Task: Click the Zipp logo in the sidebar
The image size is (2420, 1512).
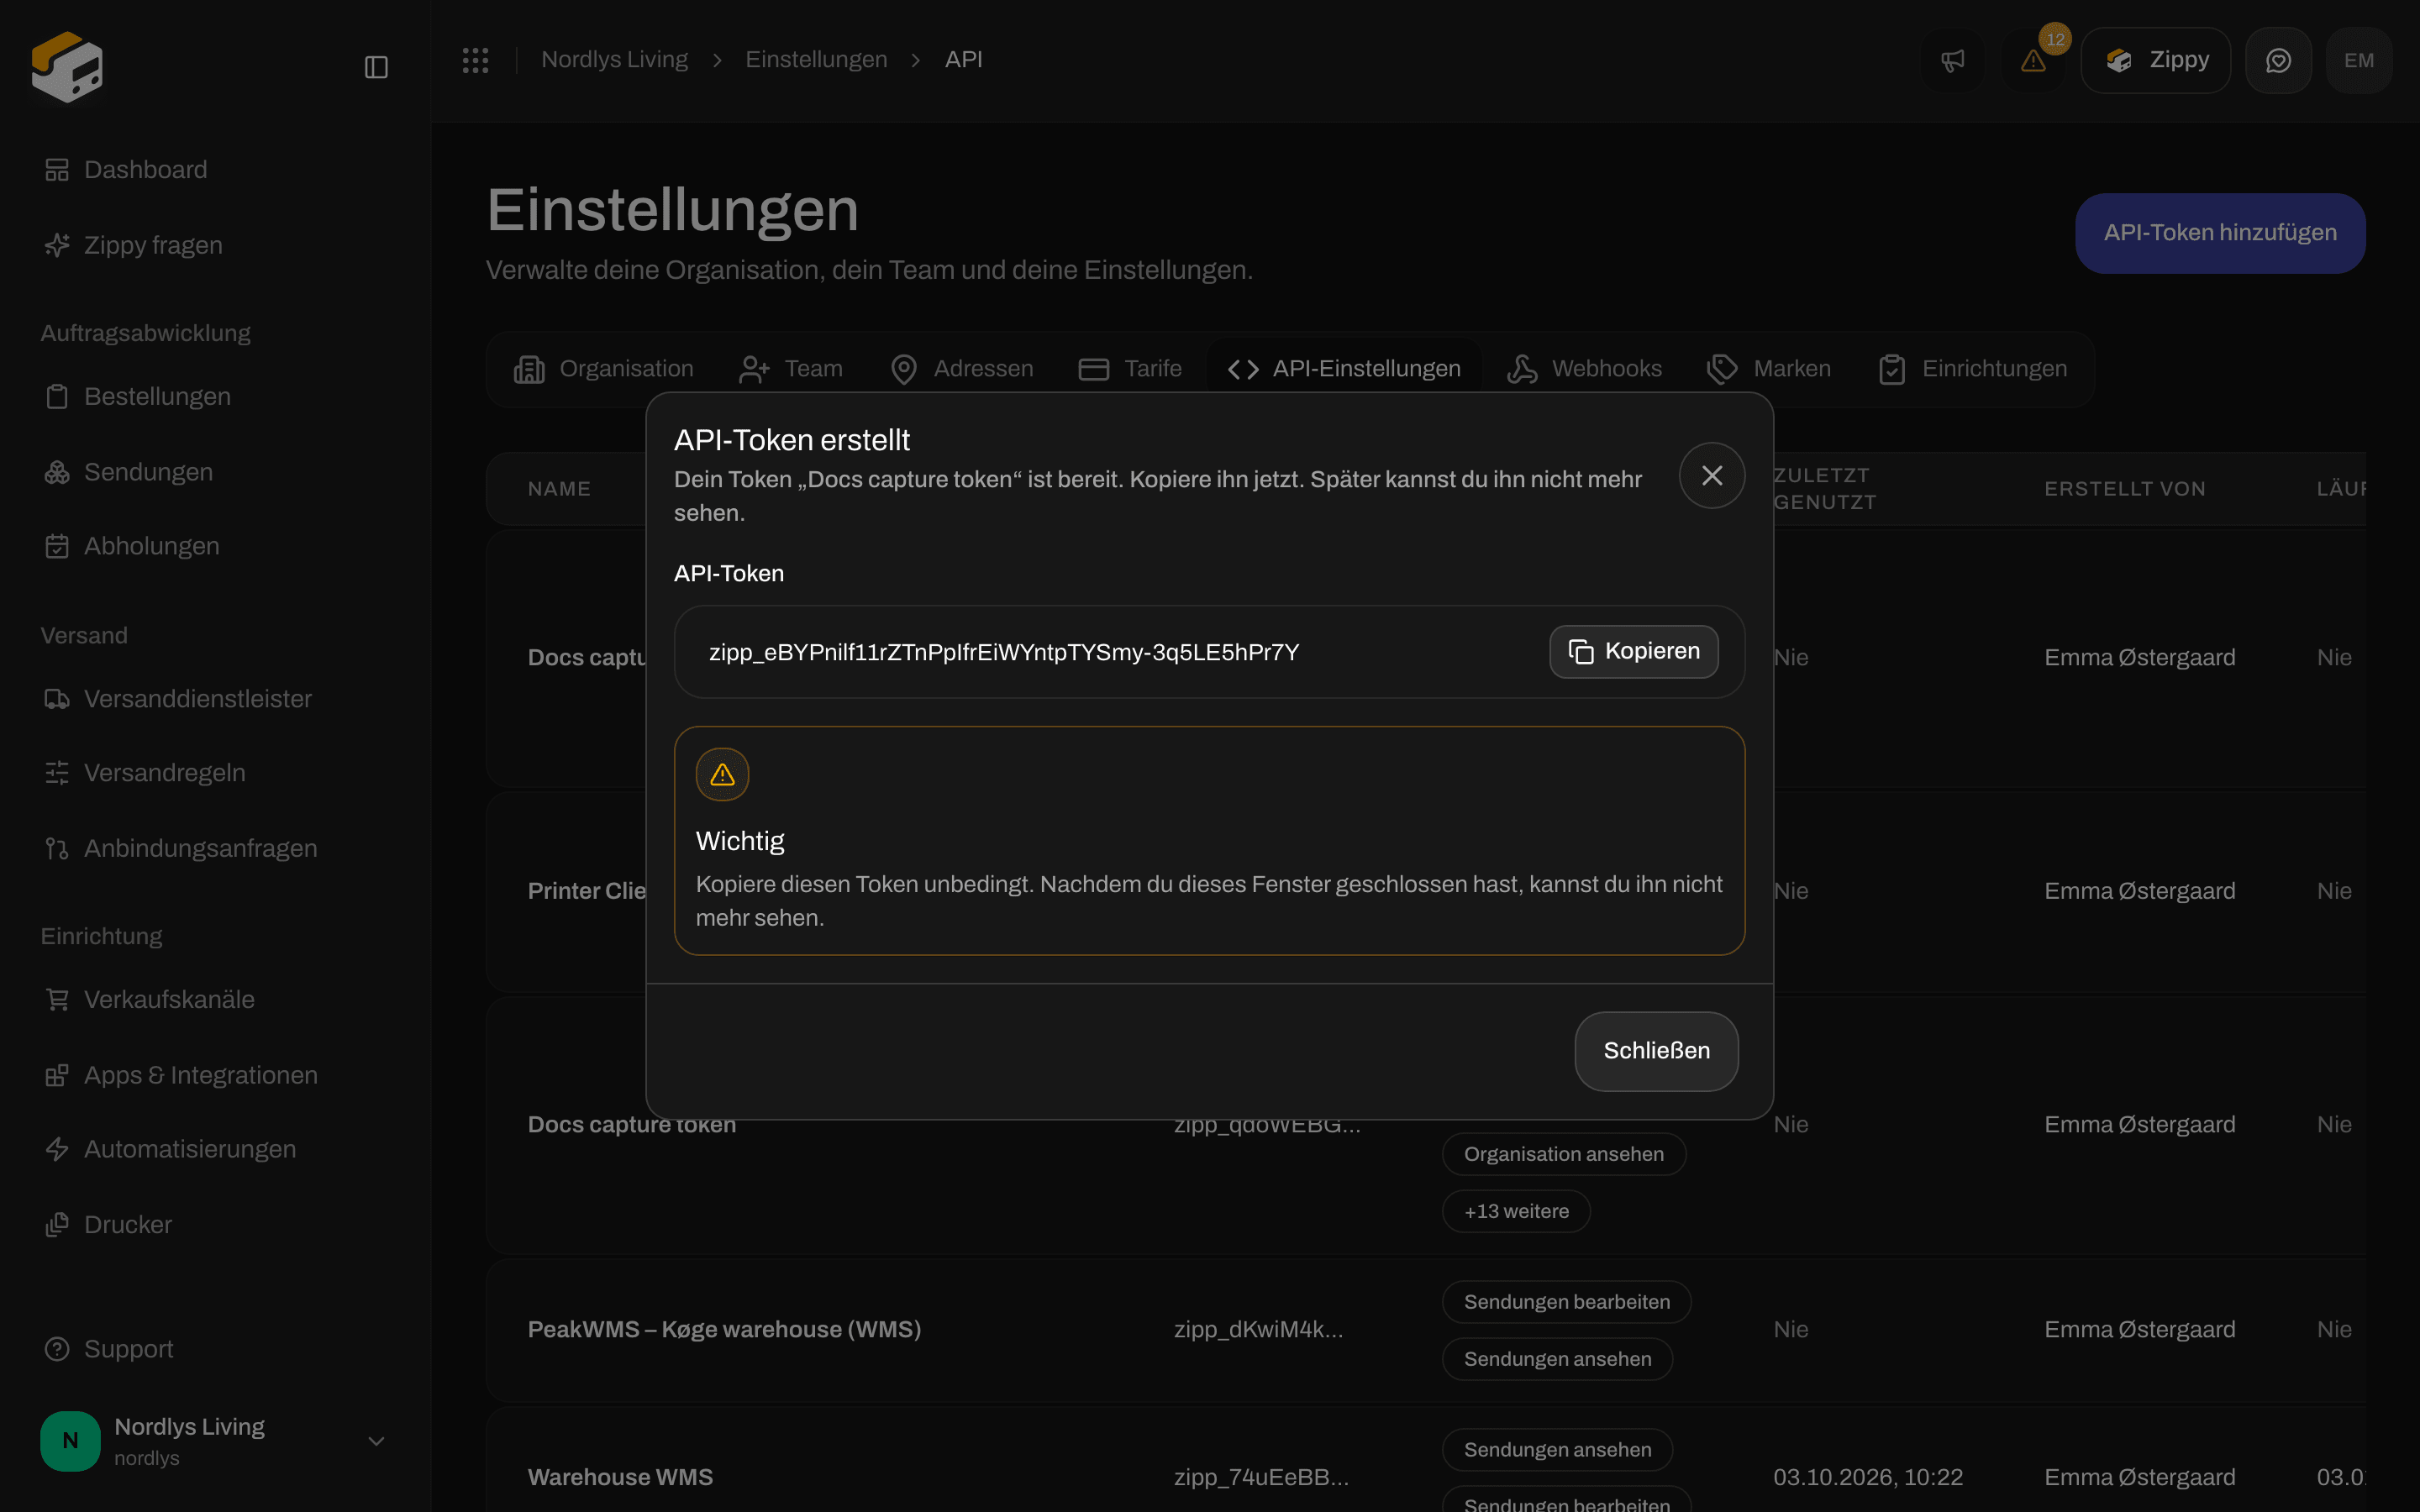Action: coord(67,66)
